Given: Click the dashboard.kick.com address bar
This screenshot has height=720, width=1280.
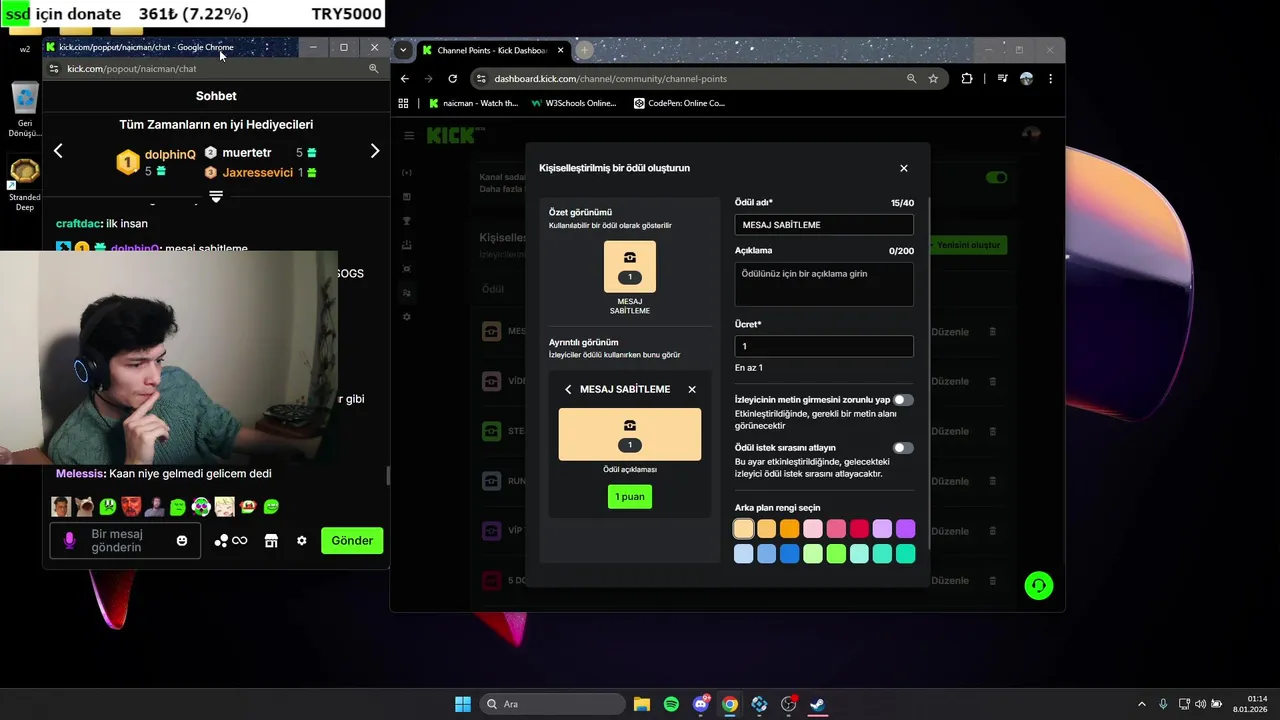Looking at the screenshot, I should (x=690, y=79).
